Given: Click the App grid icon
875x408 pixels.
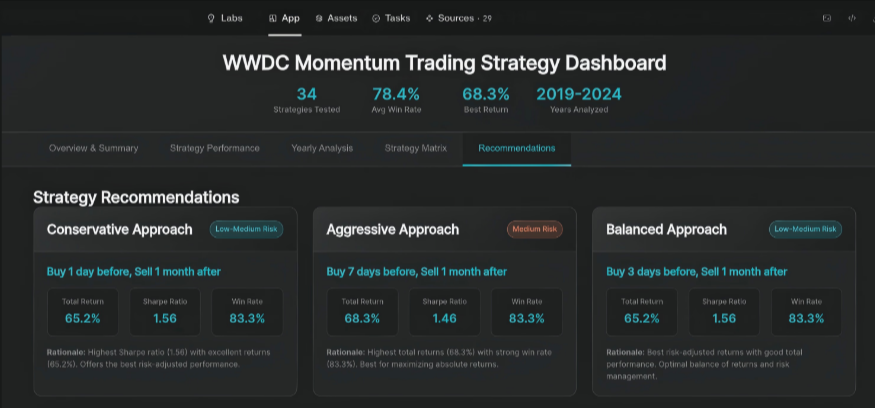Looking at the screenshot, I should 273,18.
